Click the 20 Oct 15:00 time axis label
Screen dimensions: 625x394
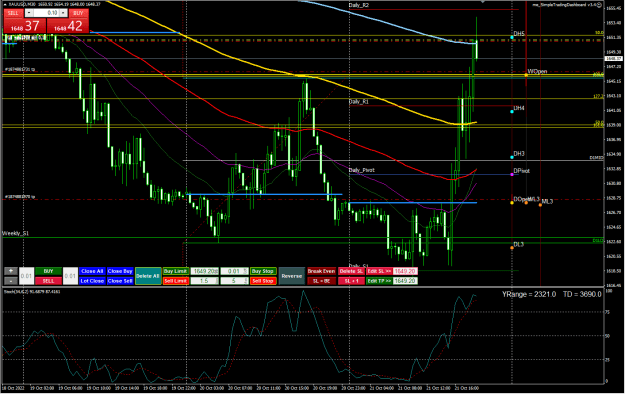pos(297,388)
